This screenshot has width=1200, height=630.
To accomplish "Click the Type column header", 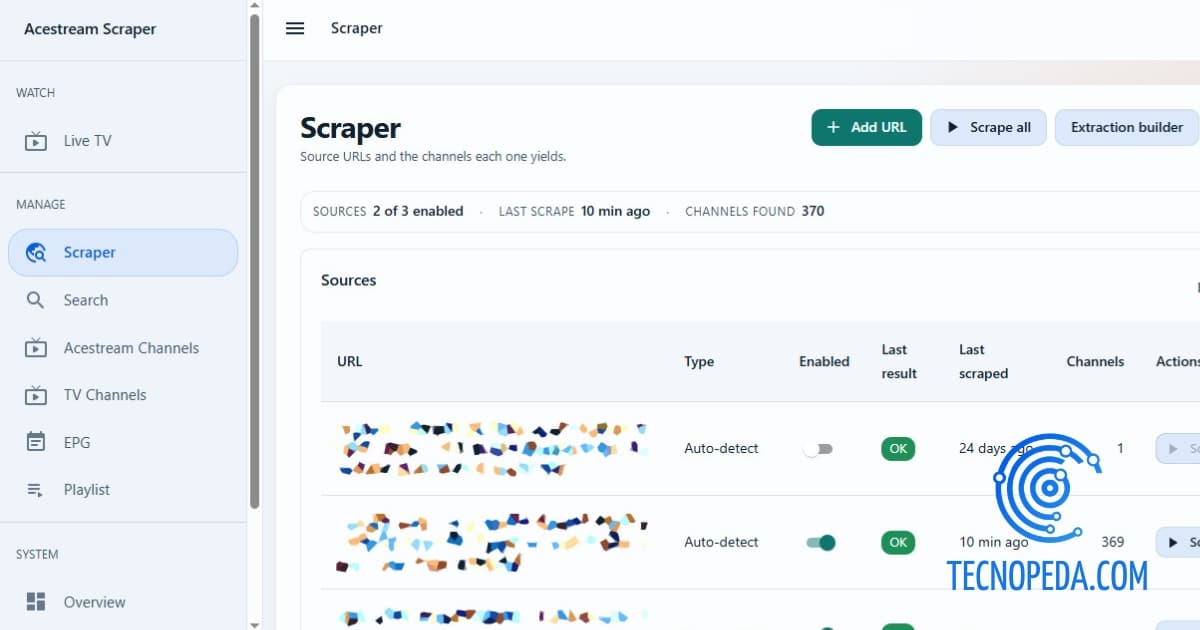I will pyautogui.click(x=699, y=362).
